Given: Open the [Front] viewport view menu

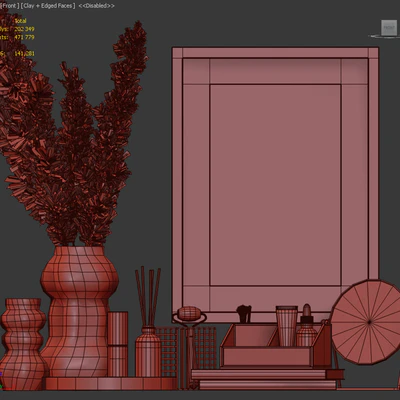Looking at the screenshot, I should click(9, 6).
